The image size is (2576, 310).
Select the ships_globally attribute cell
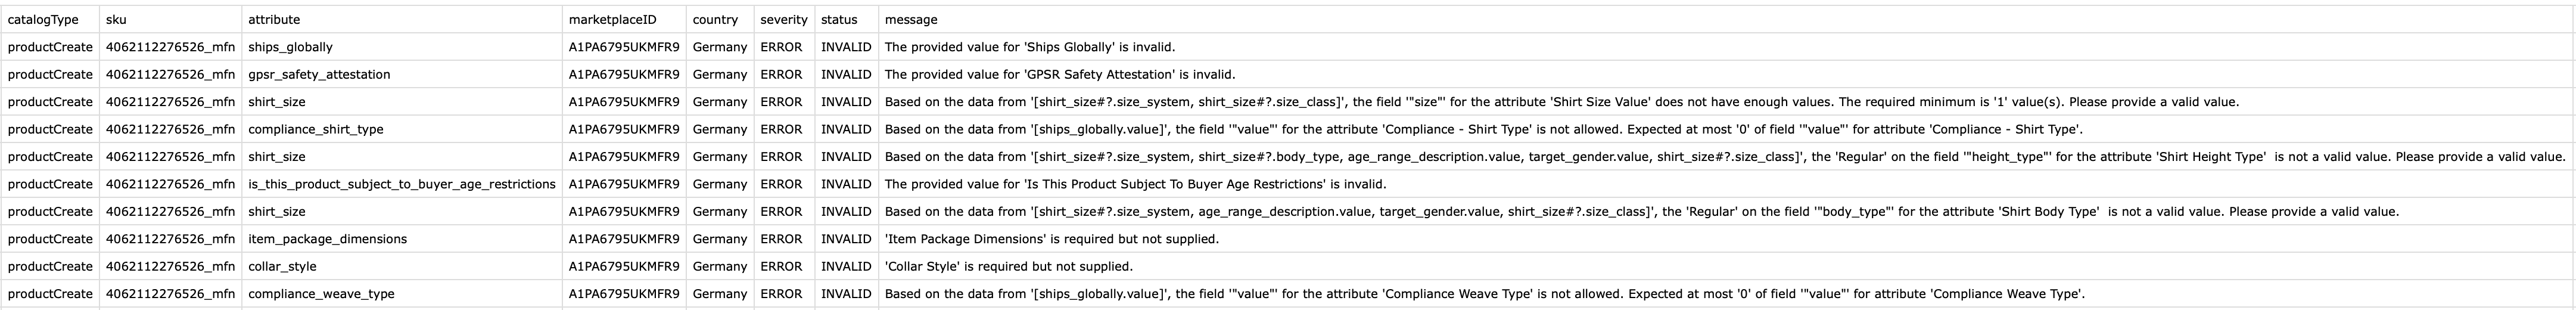pos(290,47)
